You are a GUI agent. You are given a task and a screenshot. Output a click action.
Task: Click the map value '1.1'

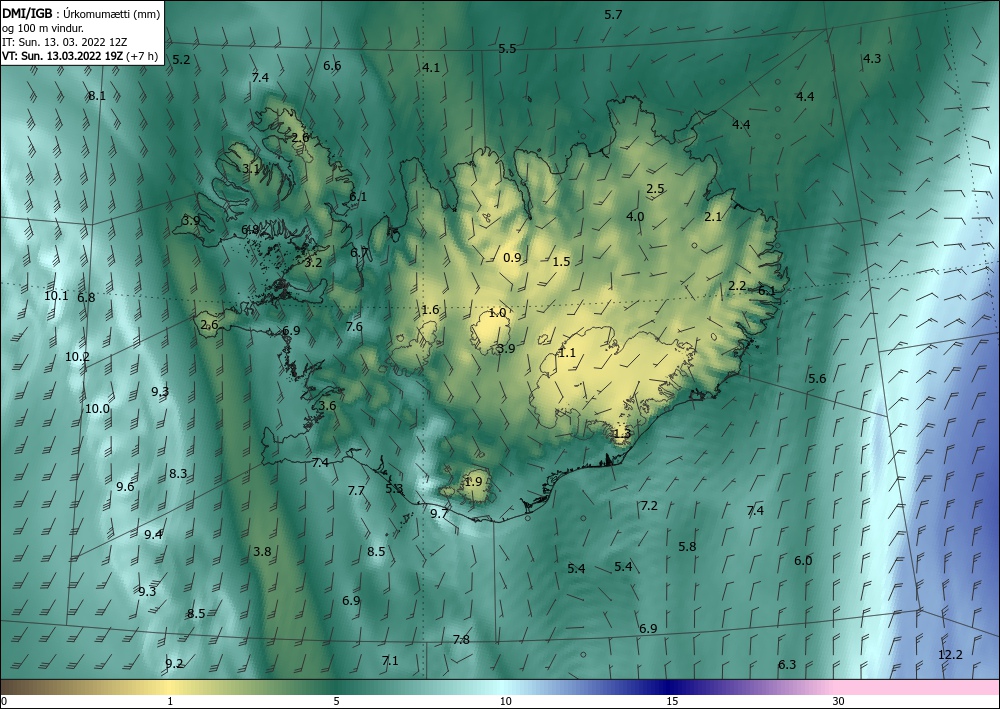567,353
